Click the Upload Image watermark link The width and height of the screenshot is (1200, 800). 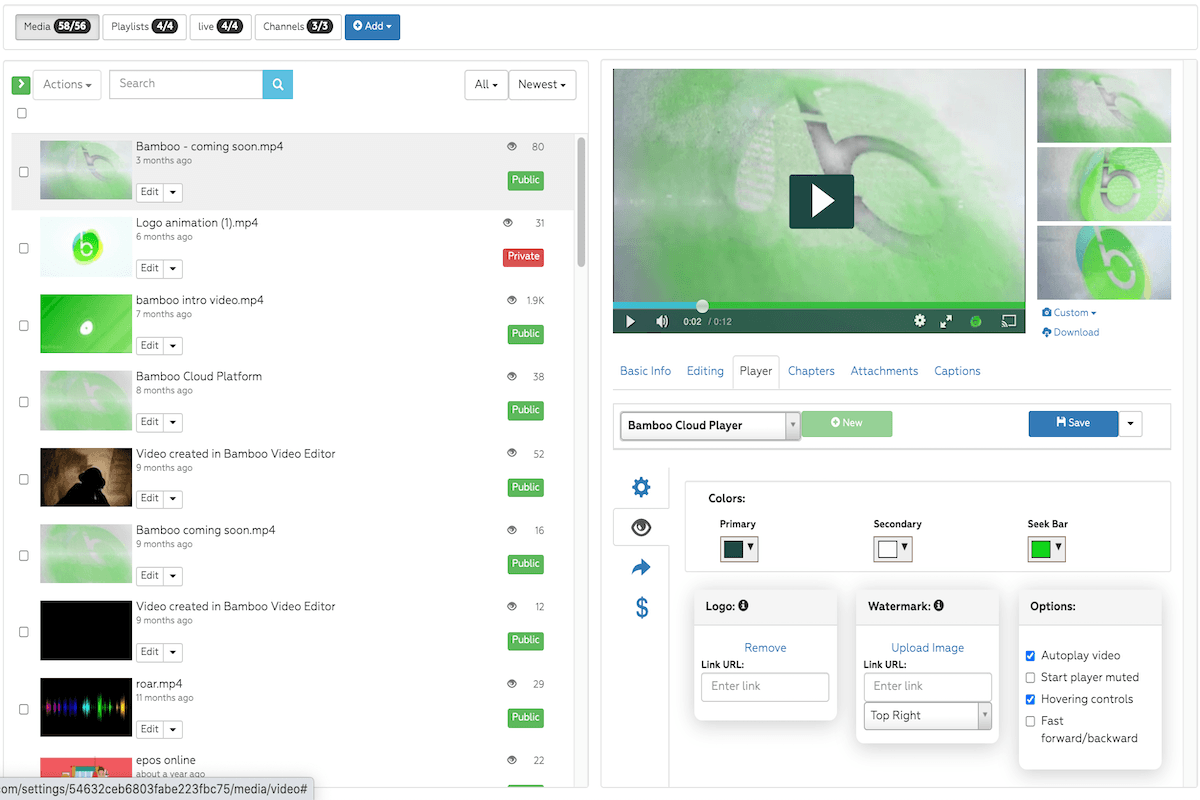927,648
